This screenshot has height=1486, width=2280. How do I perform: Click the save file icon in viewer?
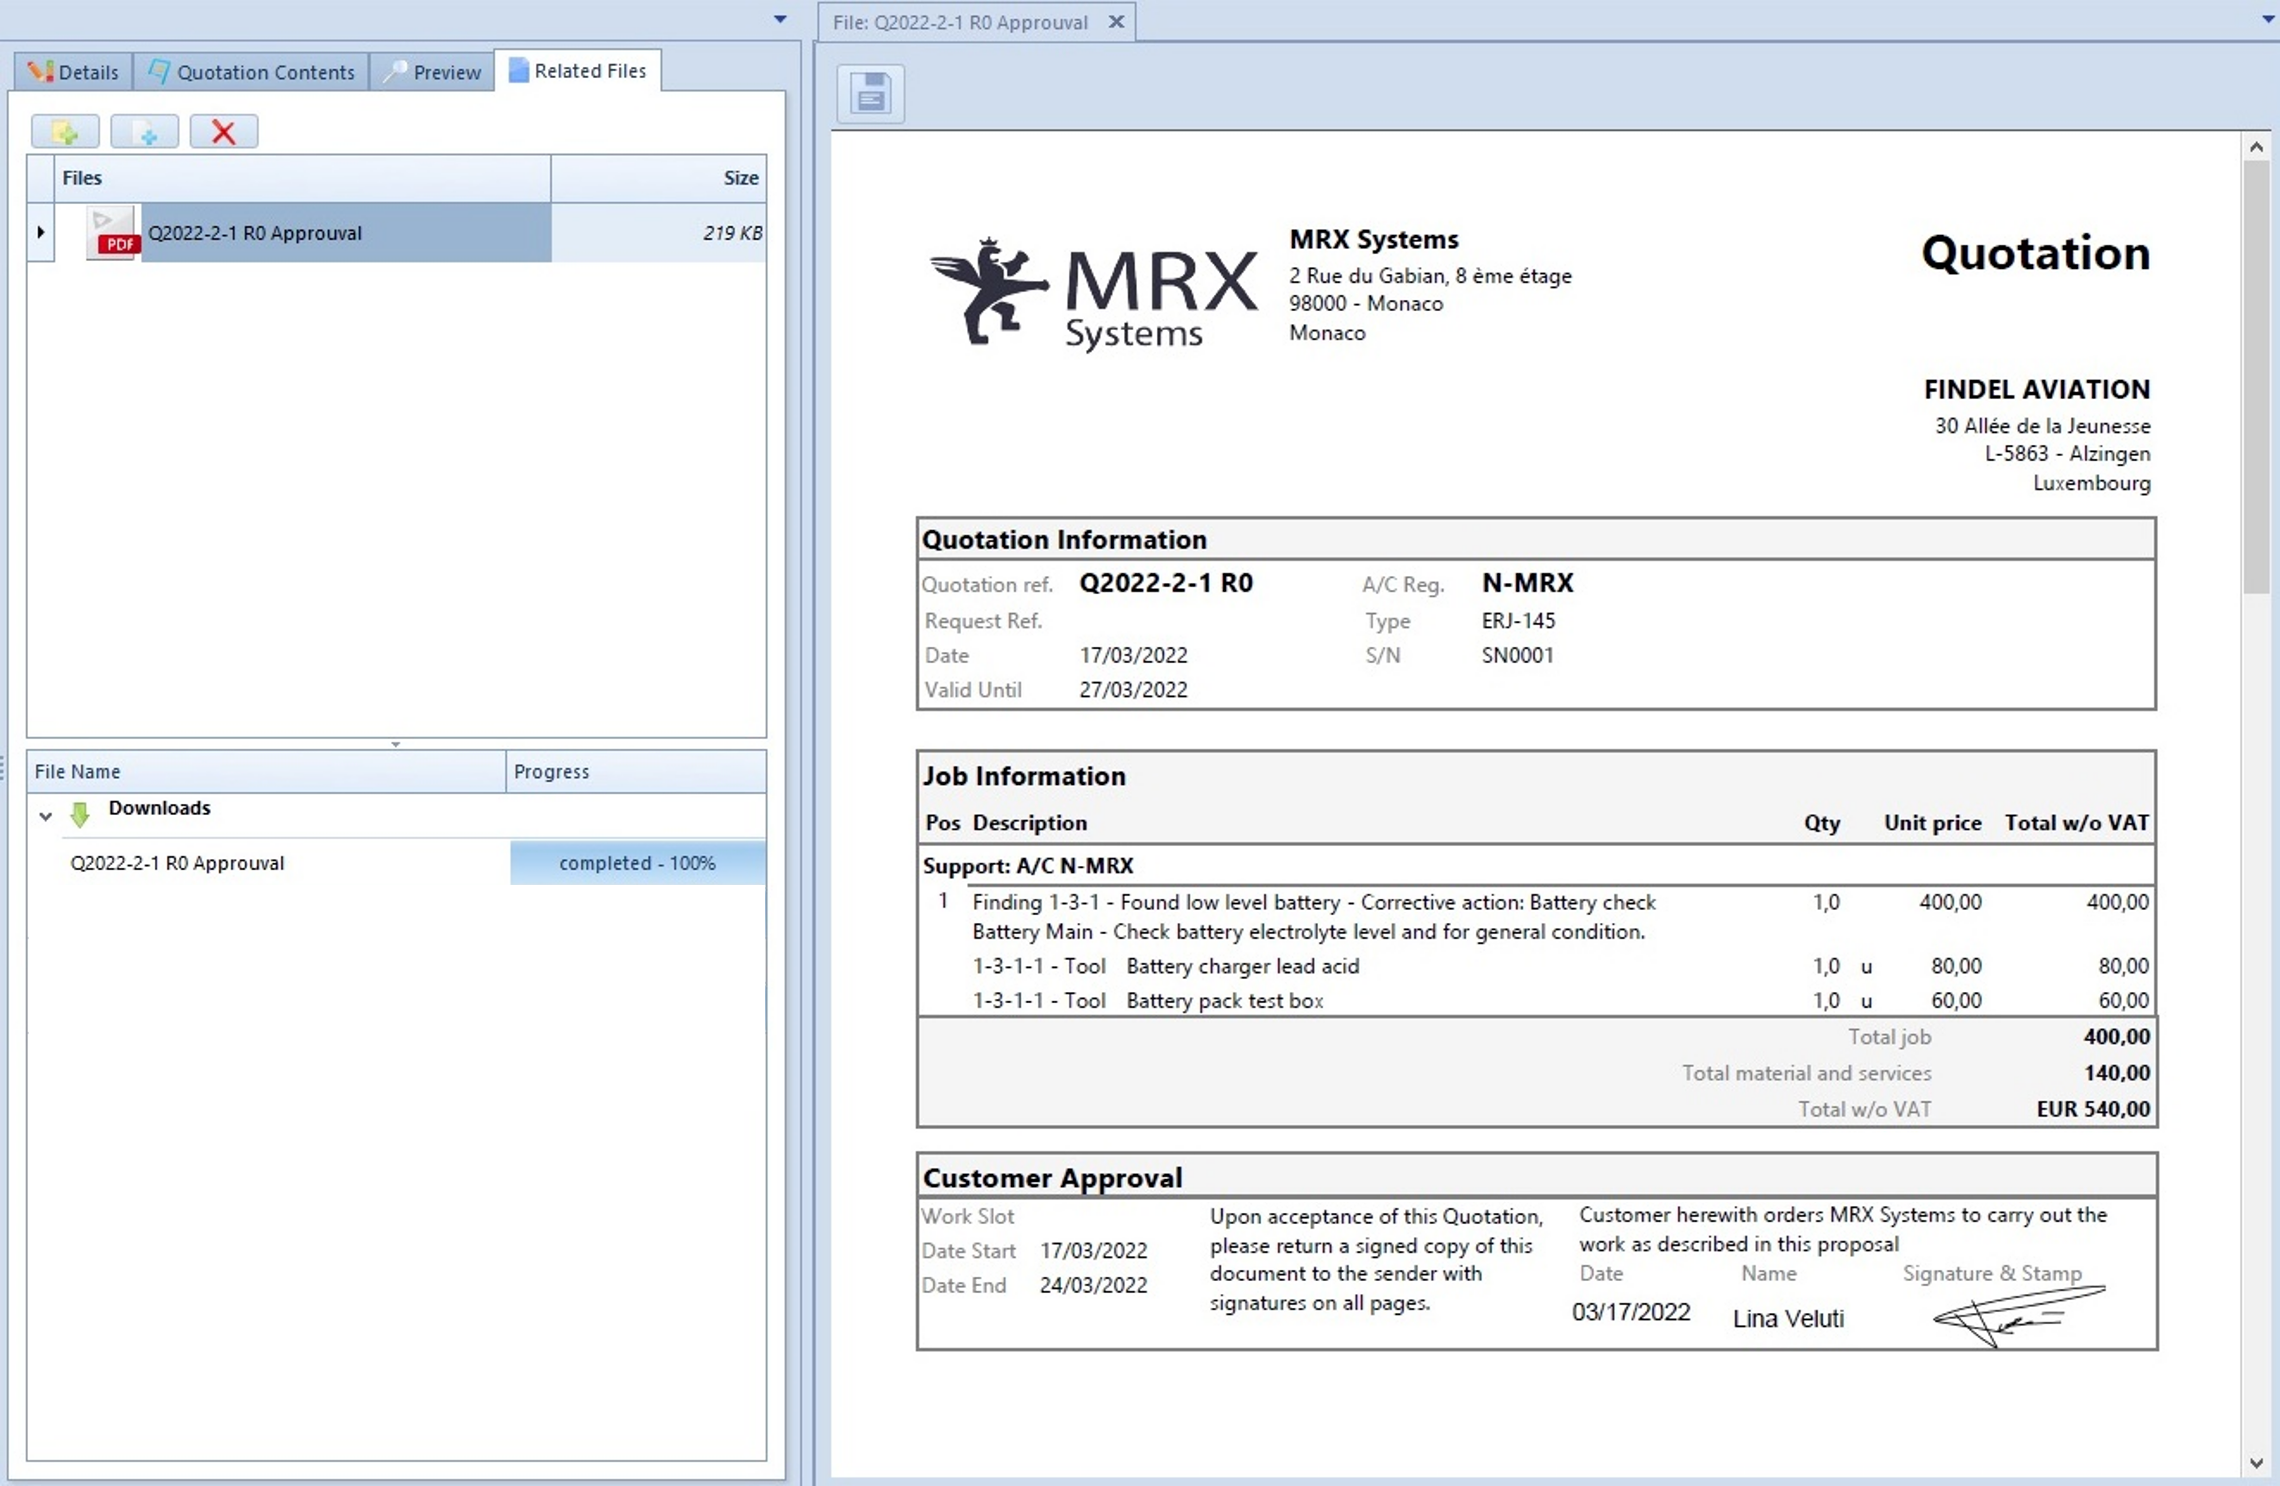coord(871,94)
